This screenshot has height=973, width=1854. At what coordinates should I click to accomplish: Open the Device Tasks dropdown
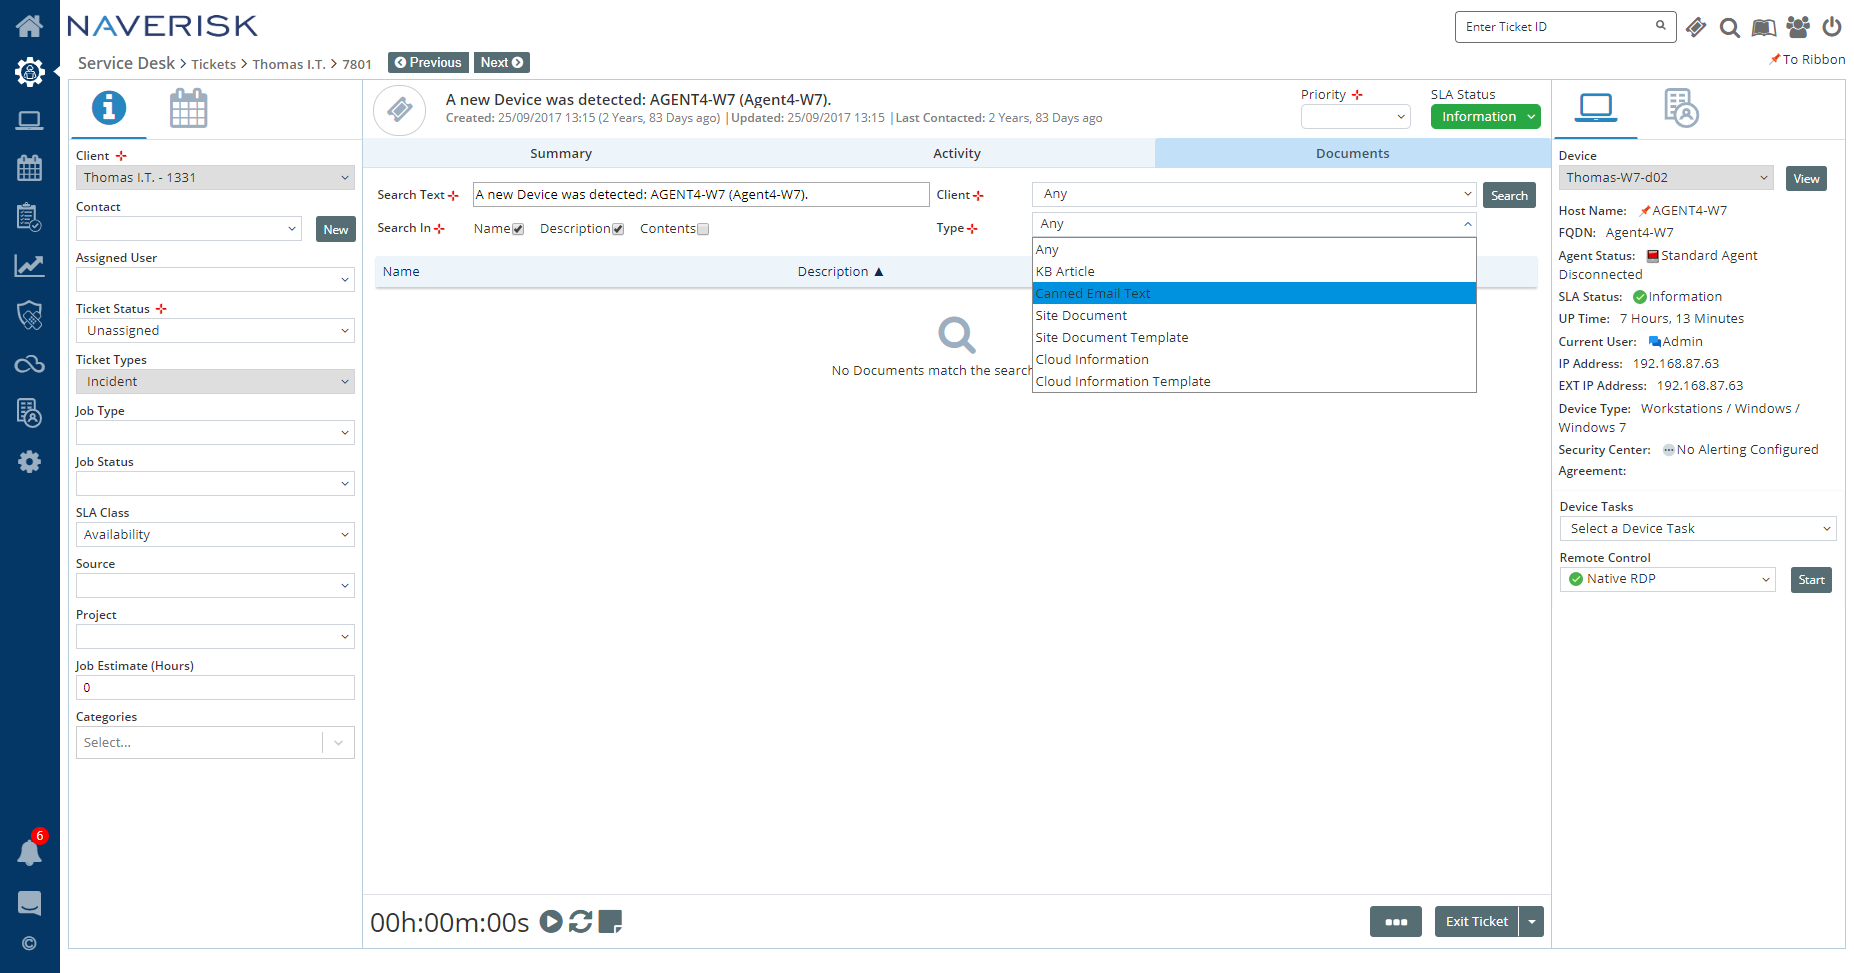[x=1697, y=529]
